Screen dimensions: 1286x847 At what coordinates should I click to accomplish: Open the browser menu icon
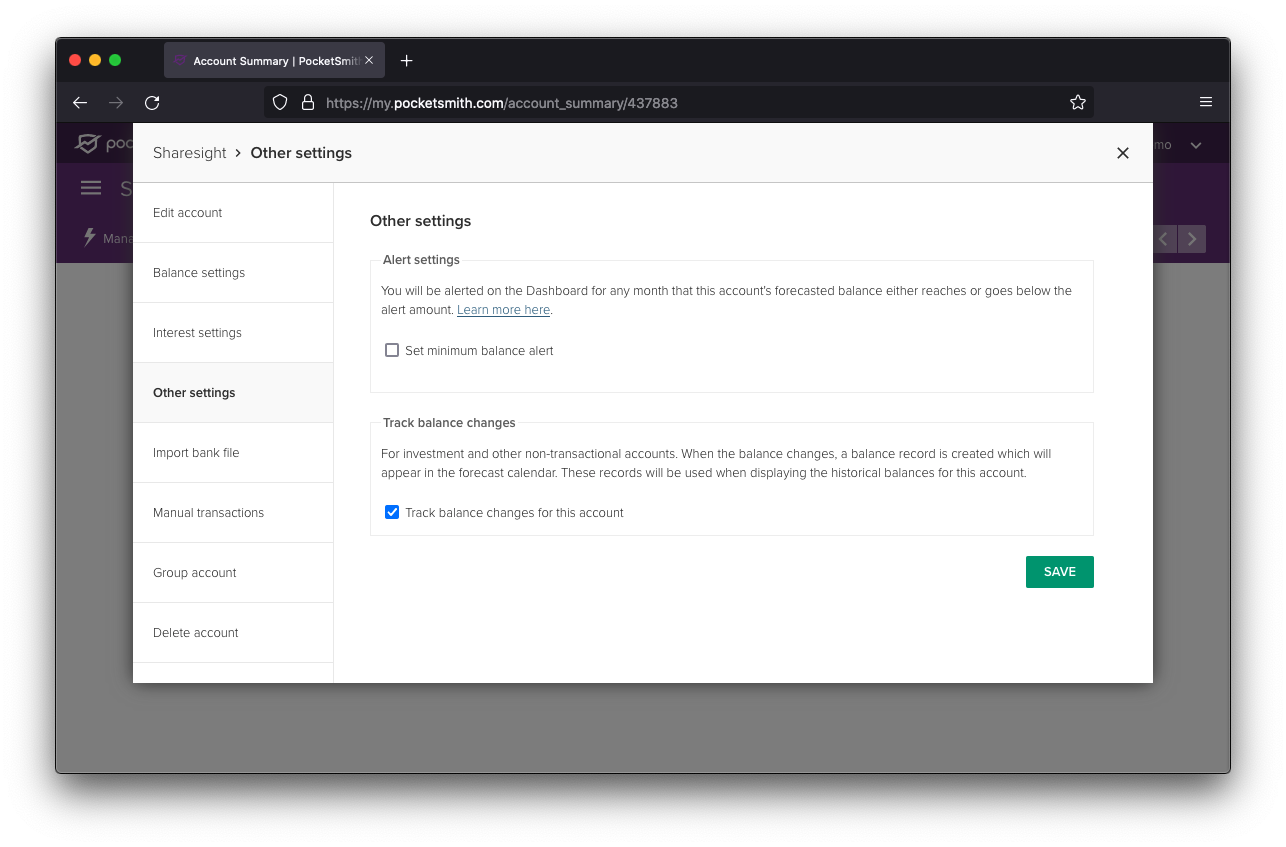(1206, 102)
